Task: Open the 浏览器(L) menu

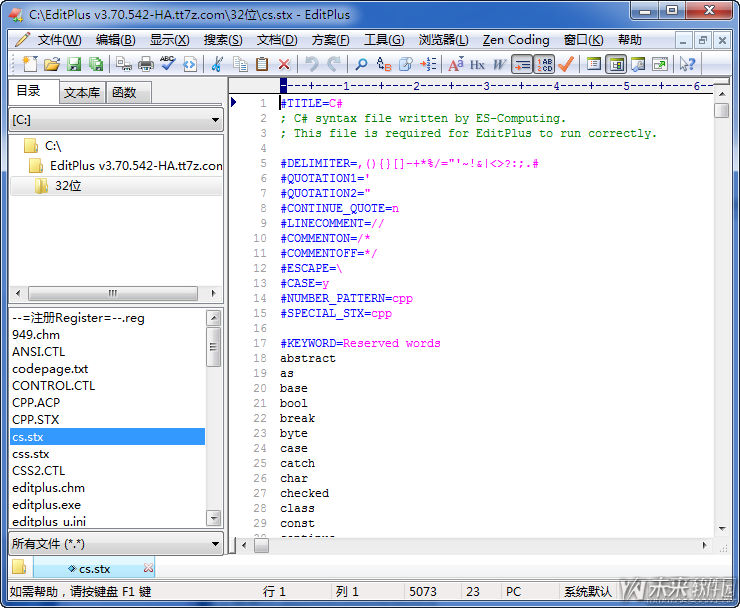Action: (x=444, y=40)
